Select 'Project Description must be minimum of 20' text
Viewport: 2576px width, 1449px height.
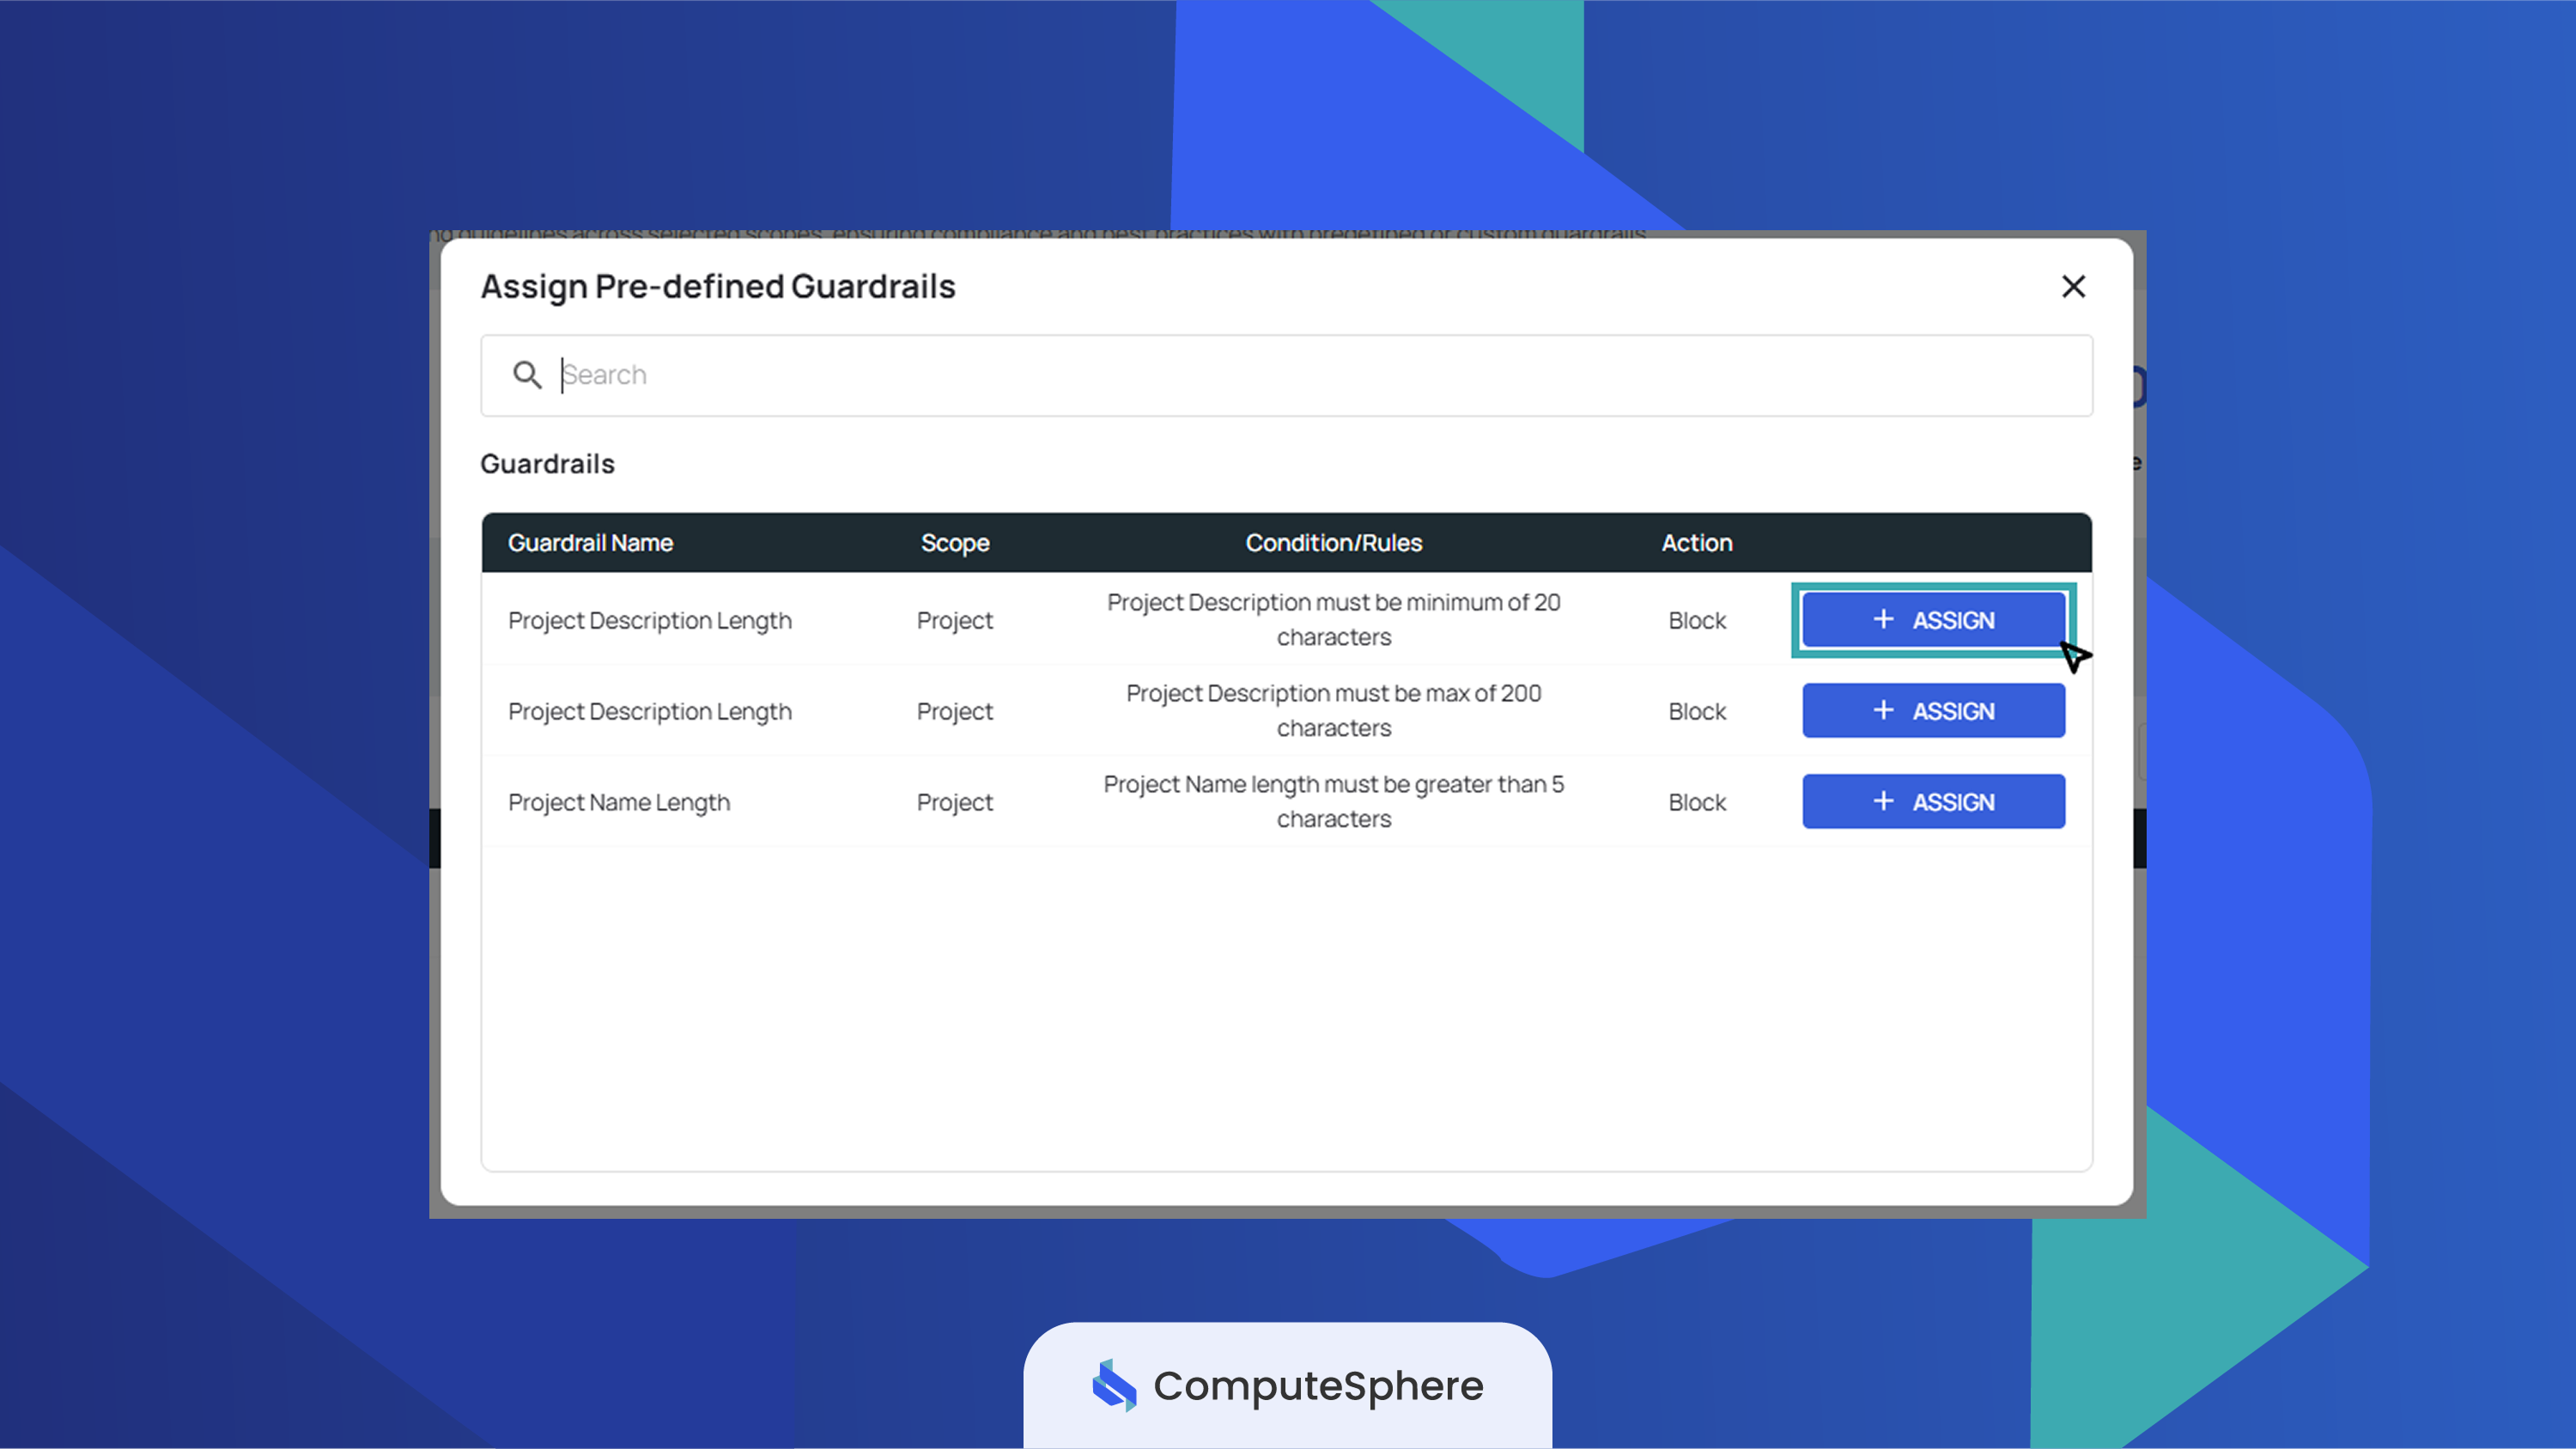pyautogui.click(x=1333, y=603)
